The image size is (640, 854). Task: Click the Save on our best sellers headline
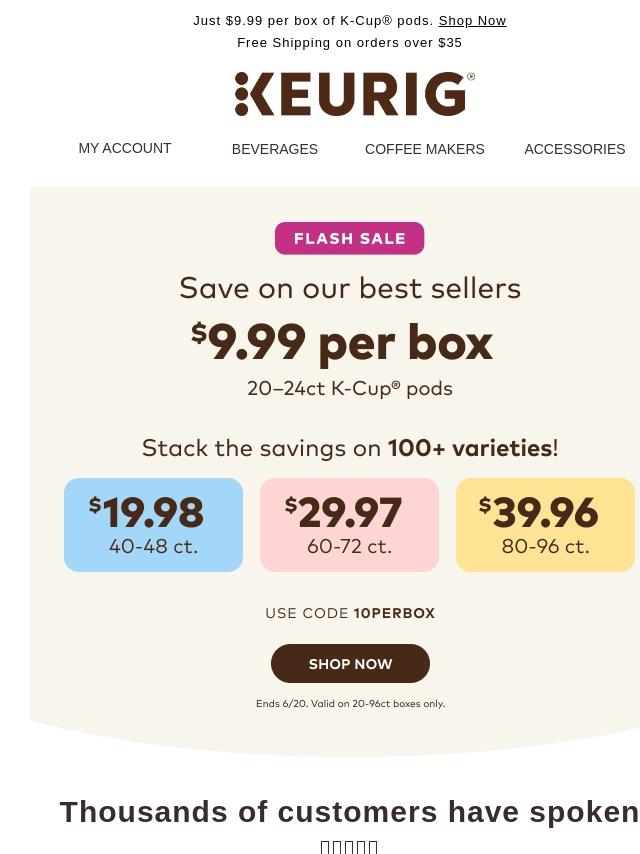350,288
